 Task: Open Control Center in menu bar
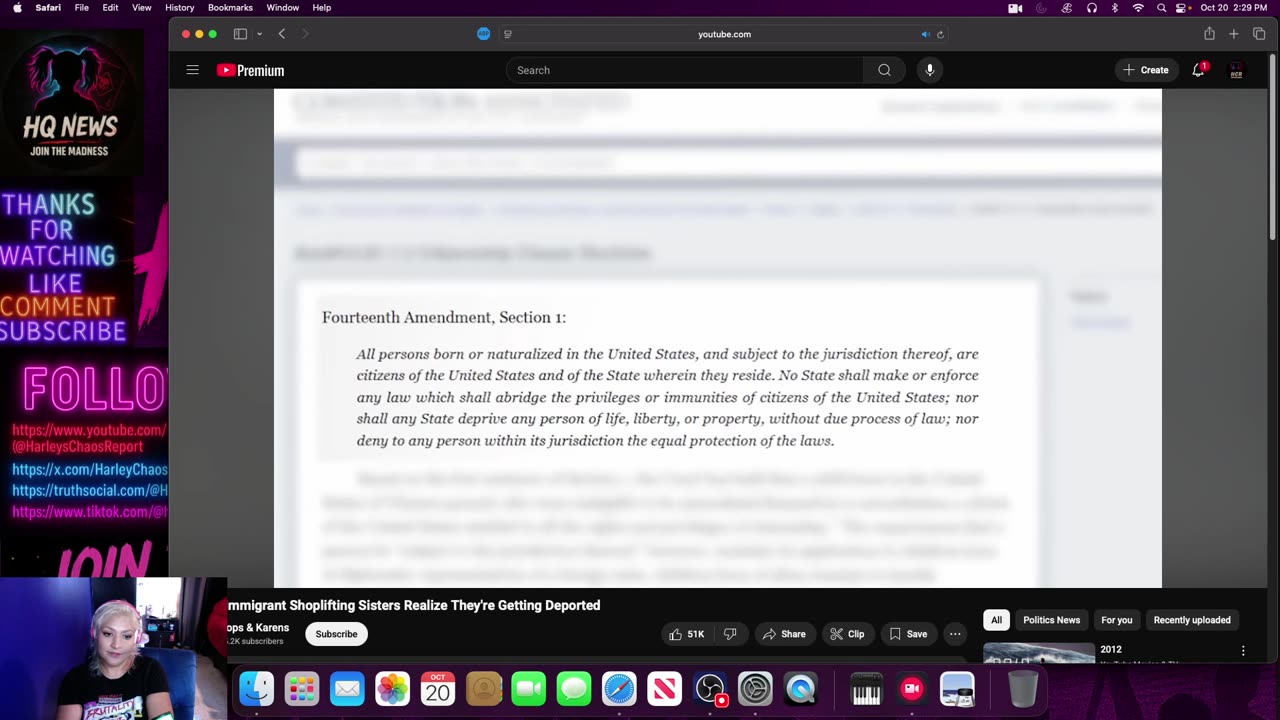1182,8
